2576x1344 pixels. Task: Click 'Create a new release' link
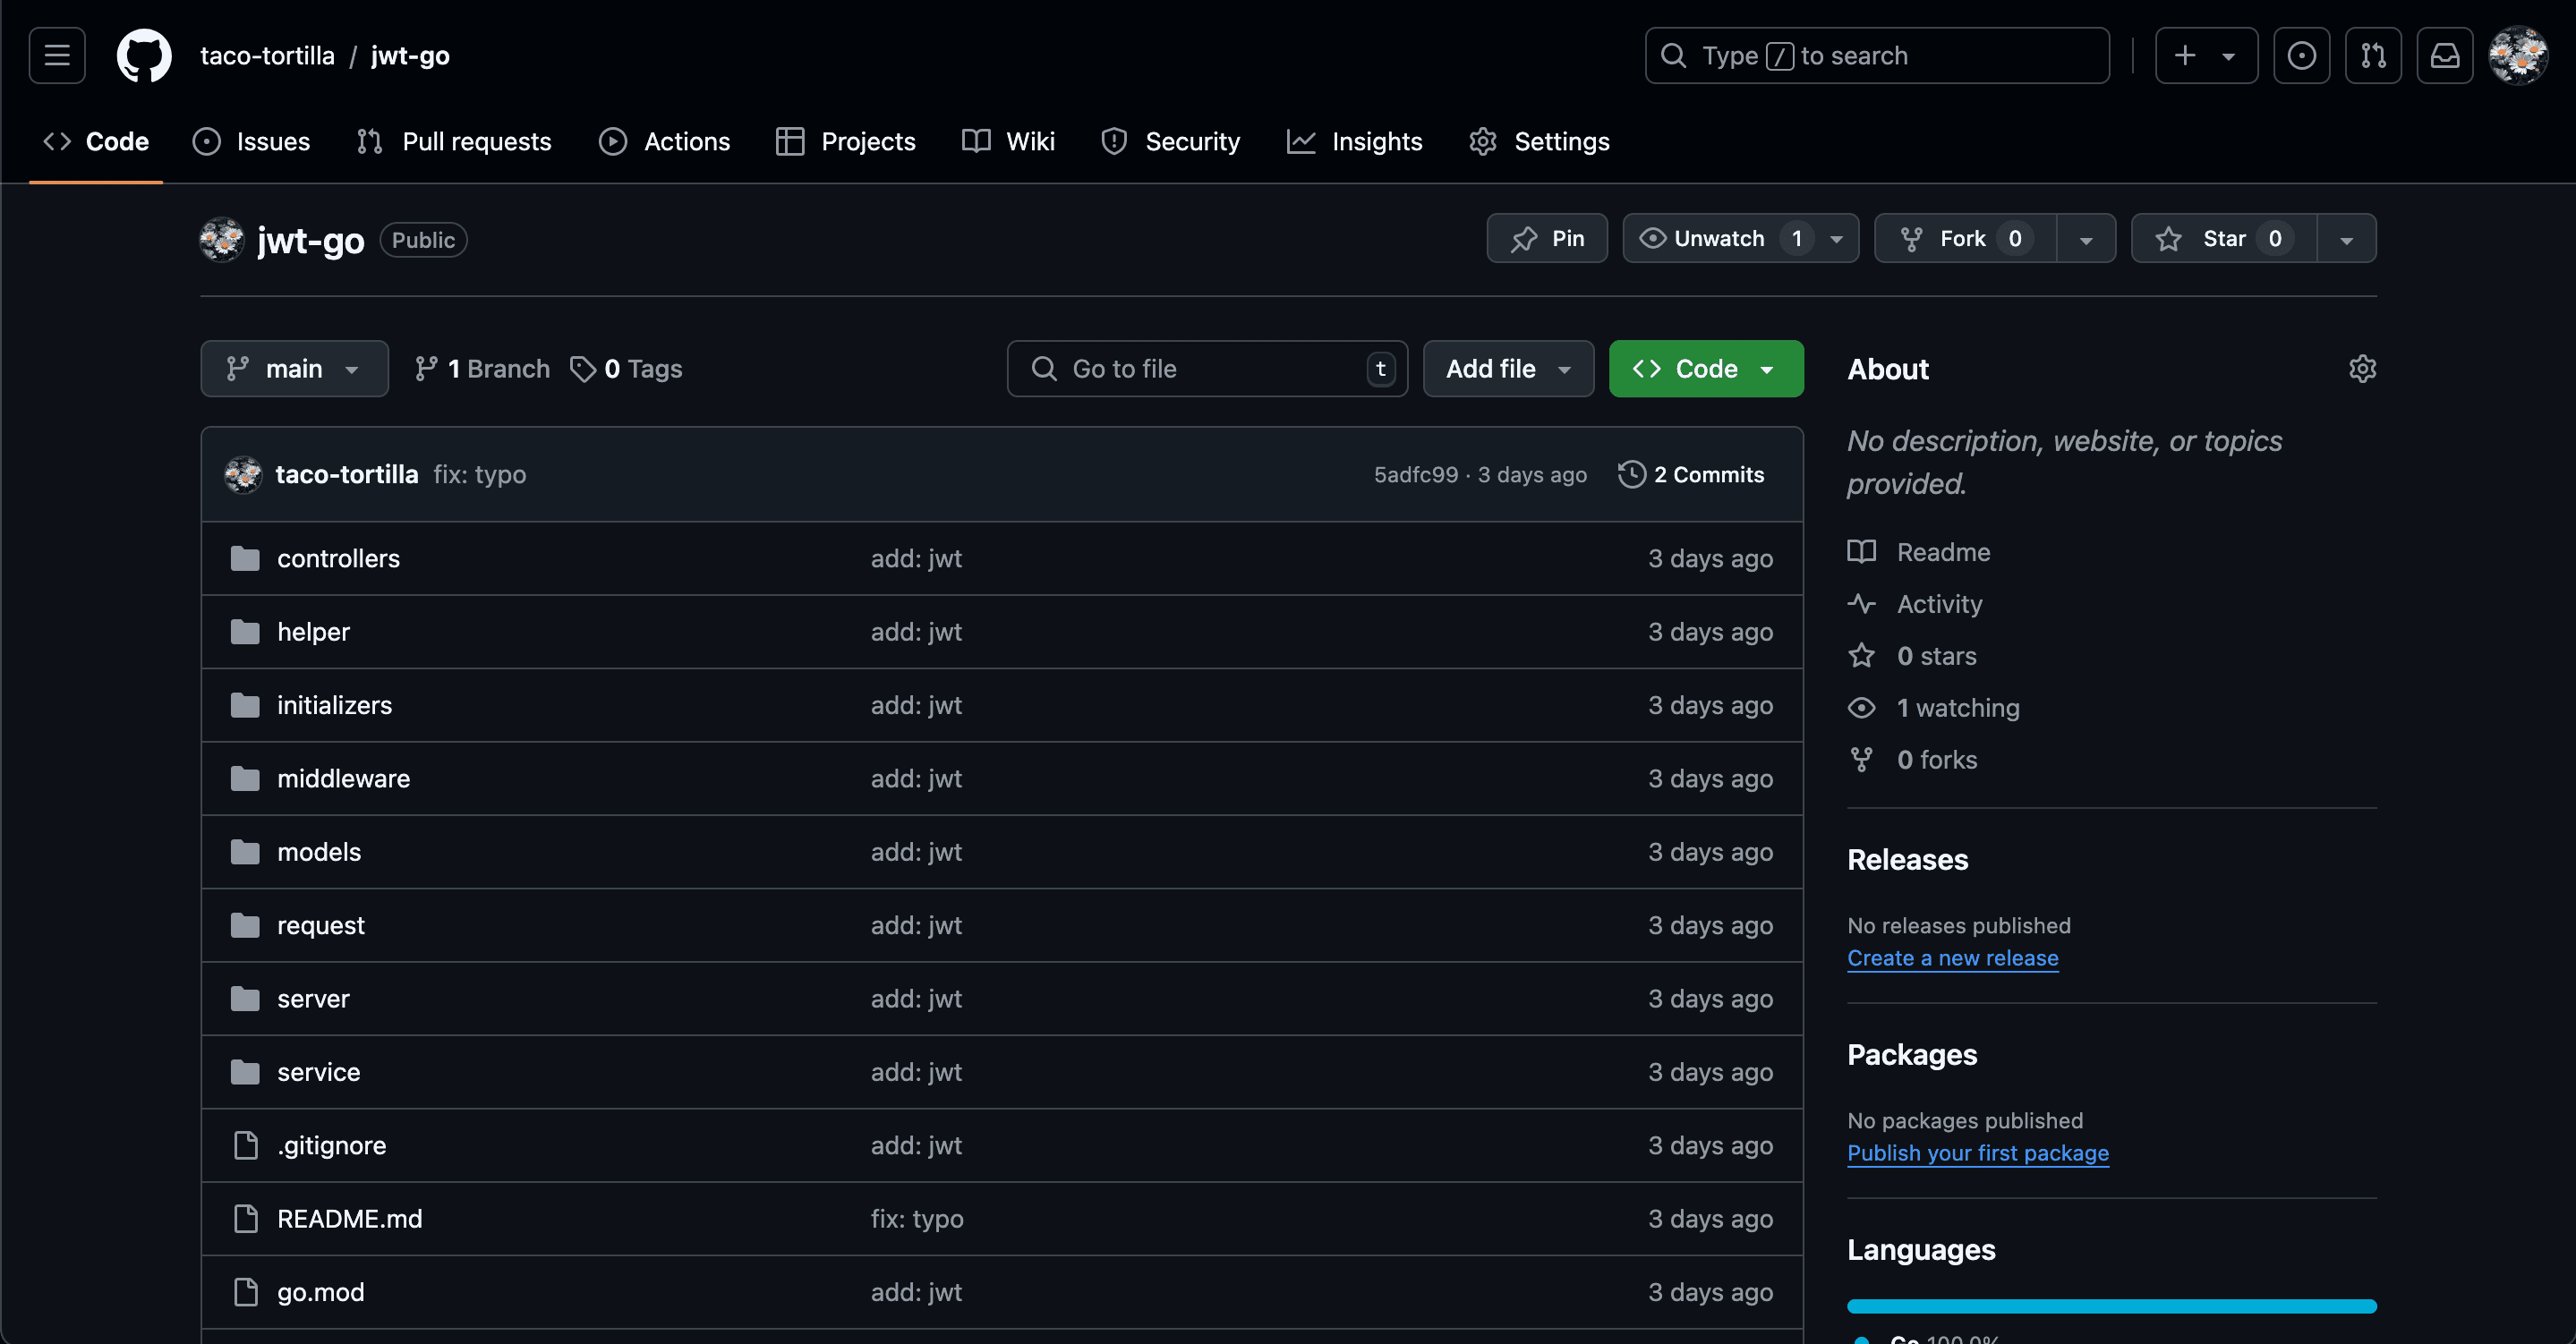(x=1952, y=958)
